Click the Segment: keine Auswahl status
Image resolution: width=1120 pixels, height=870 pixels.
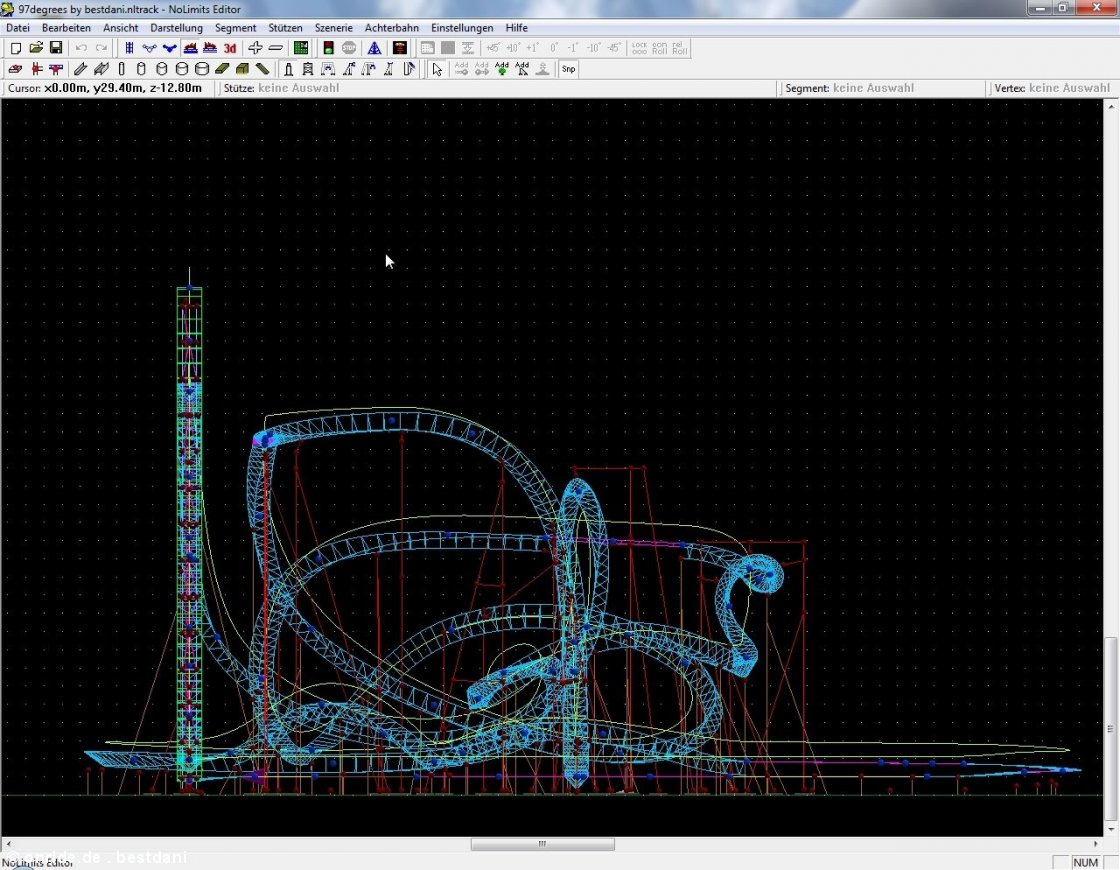(849, 88)
